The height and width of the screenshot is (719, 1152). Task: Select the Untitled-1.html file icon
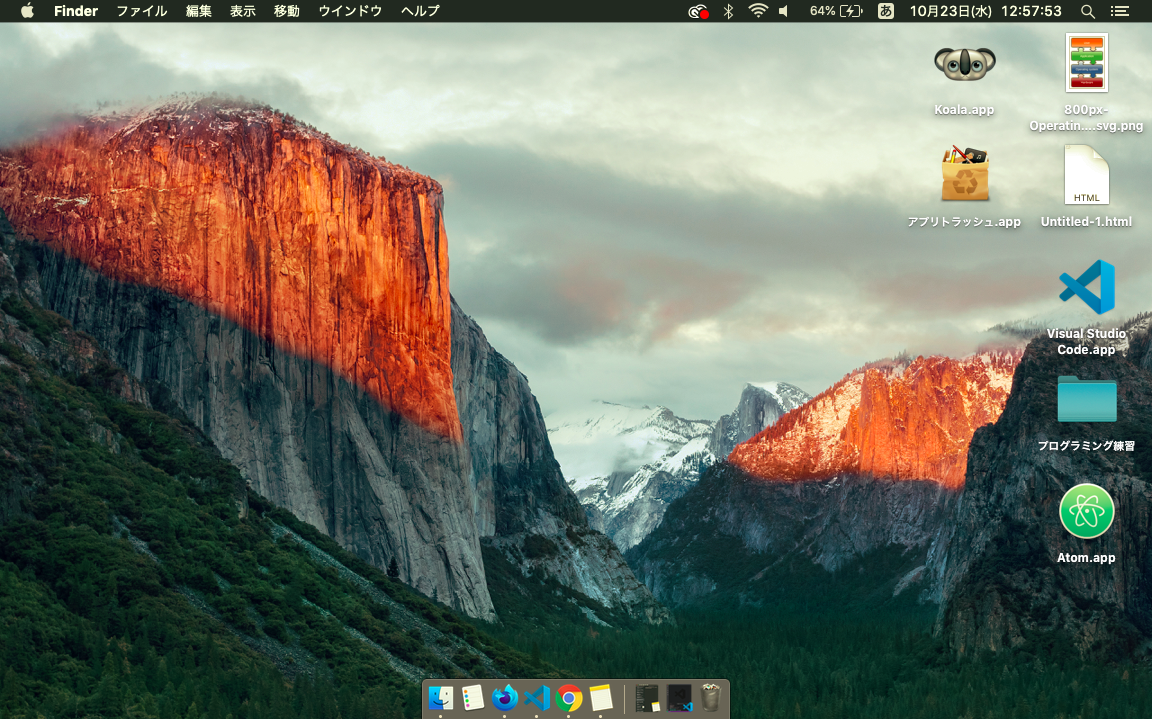1087,175
